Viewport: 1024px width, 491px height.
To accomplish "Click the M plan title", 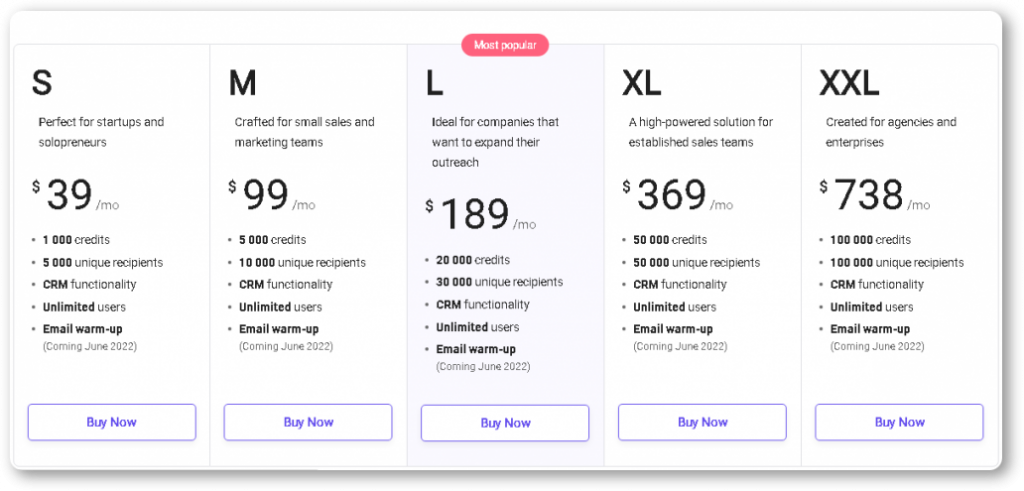I will point(242,82).
